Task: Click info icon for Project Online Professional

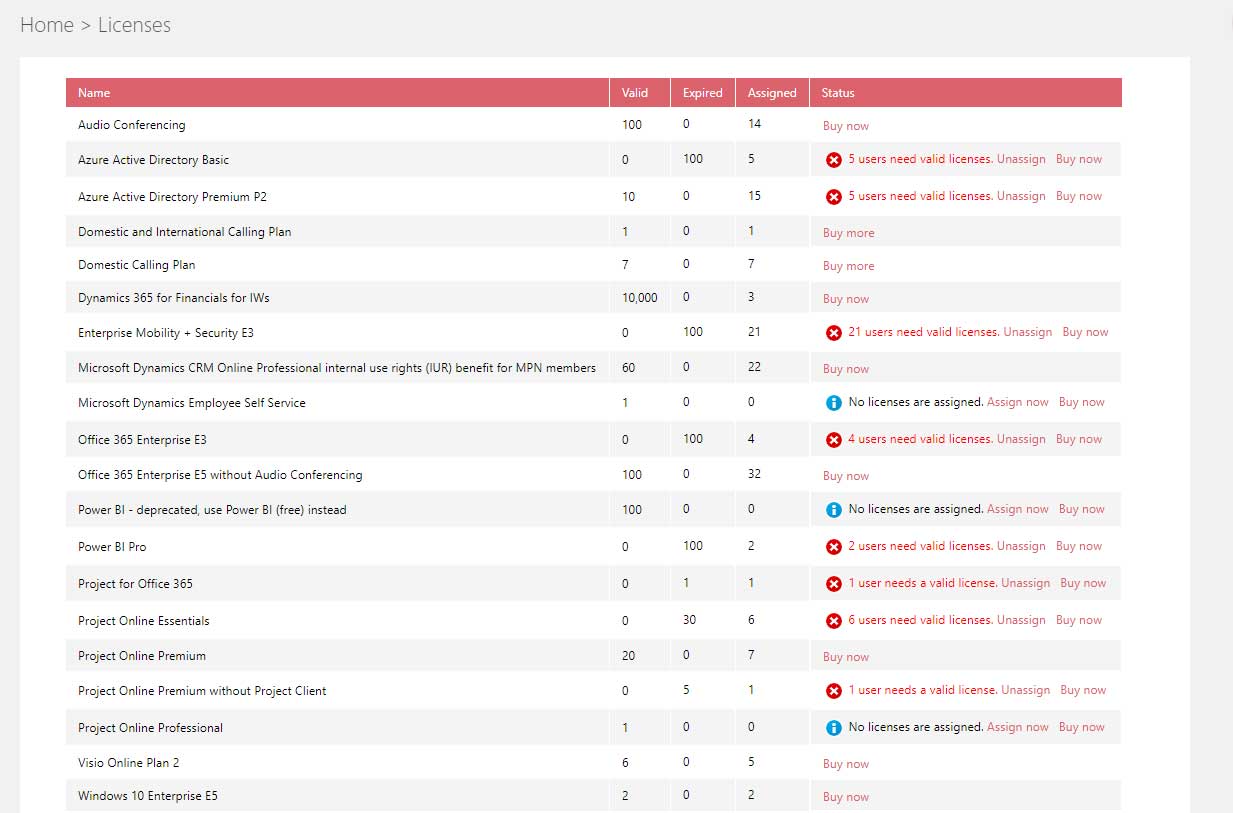Action: [x=833, y=728]
